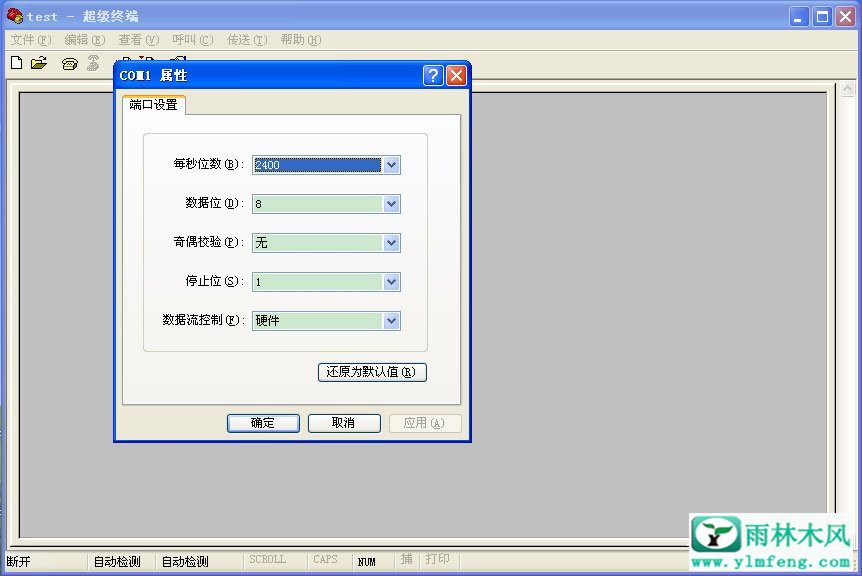Viewport: 862px width, 576px height.
Task: Close the COM1 properties dialog
Action: pos(456,75)
